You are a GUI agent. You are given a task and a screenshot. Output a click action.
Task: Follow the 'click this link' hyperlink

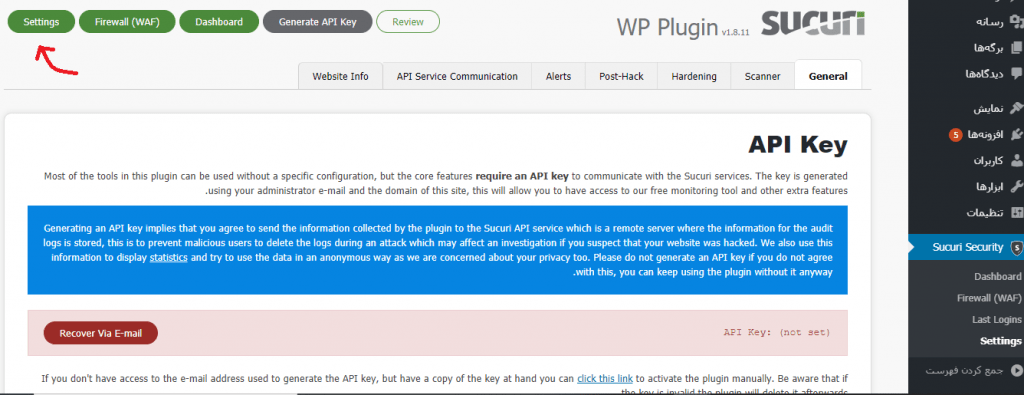(605, 378)
